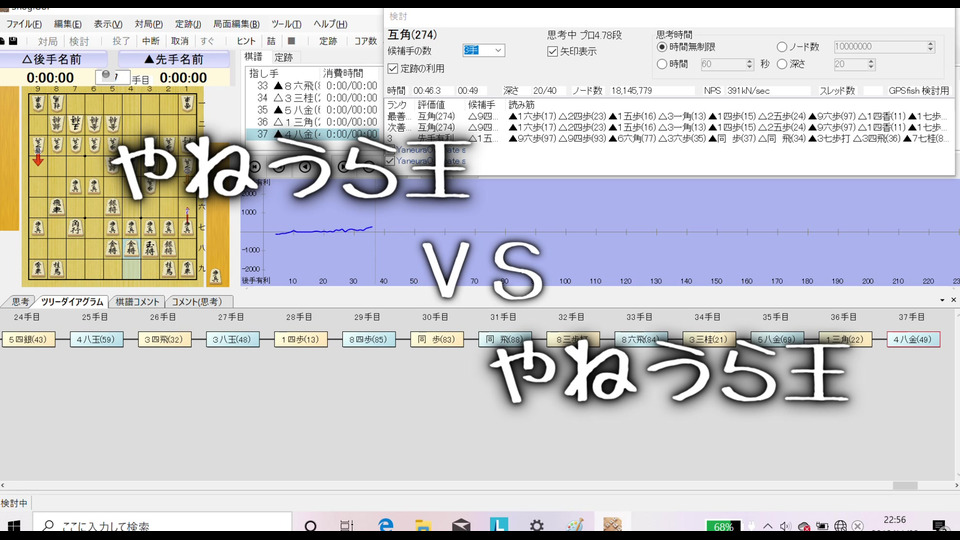Switch to the 棋譜コメント tab
Image resolution: width=960 pixels, height=540 pixels.
point(137,302)
